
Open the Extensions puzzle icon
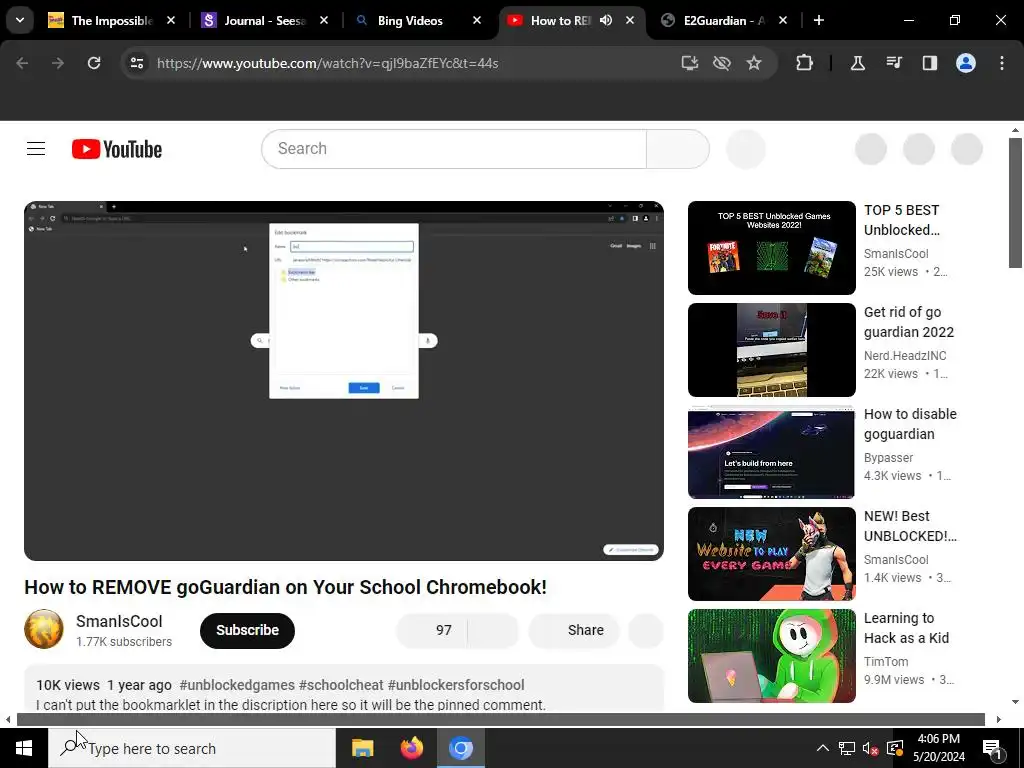(x=805, y=63)
